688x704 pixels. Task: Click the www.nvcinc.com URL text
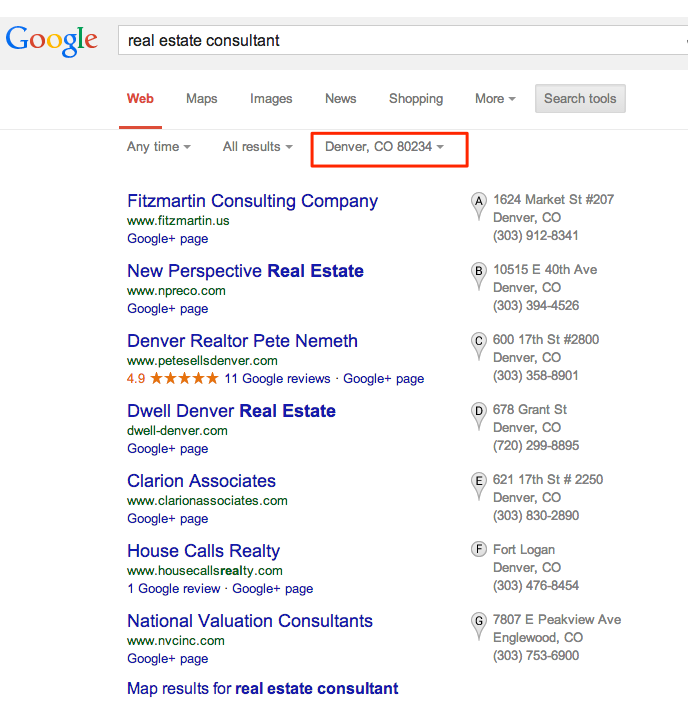(176, 641)
